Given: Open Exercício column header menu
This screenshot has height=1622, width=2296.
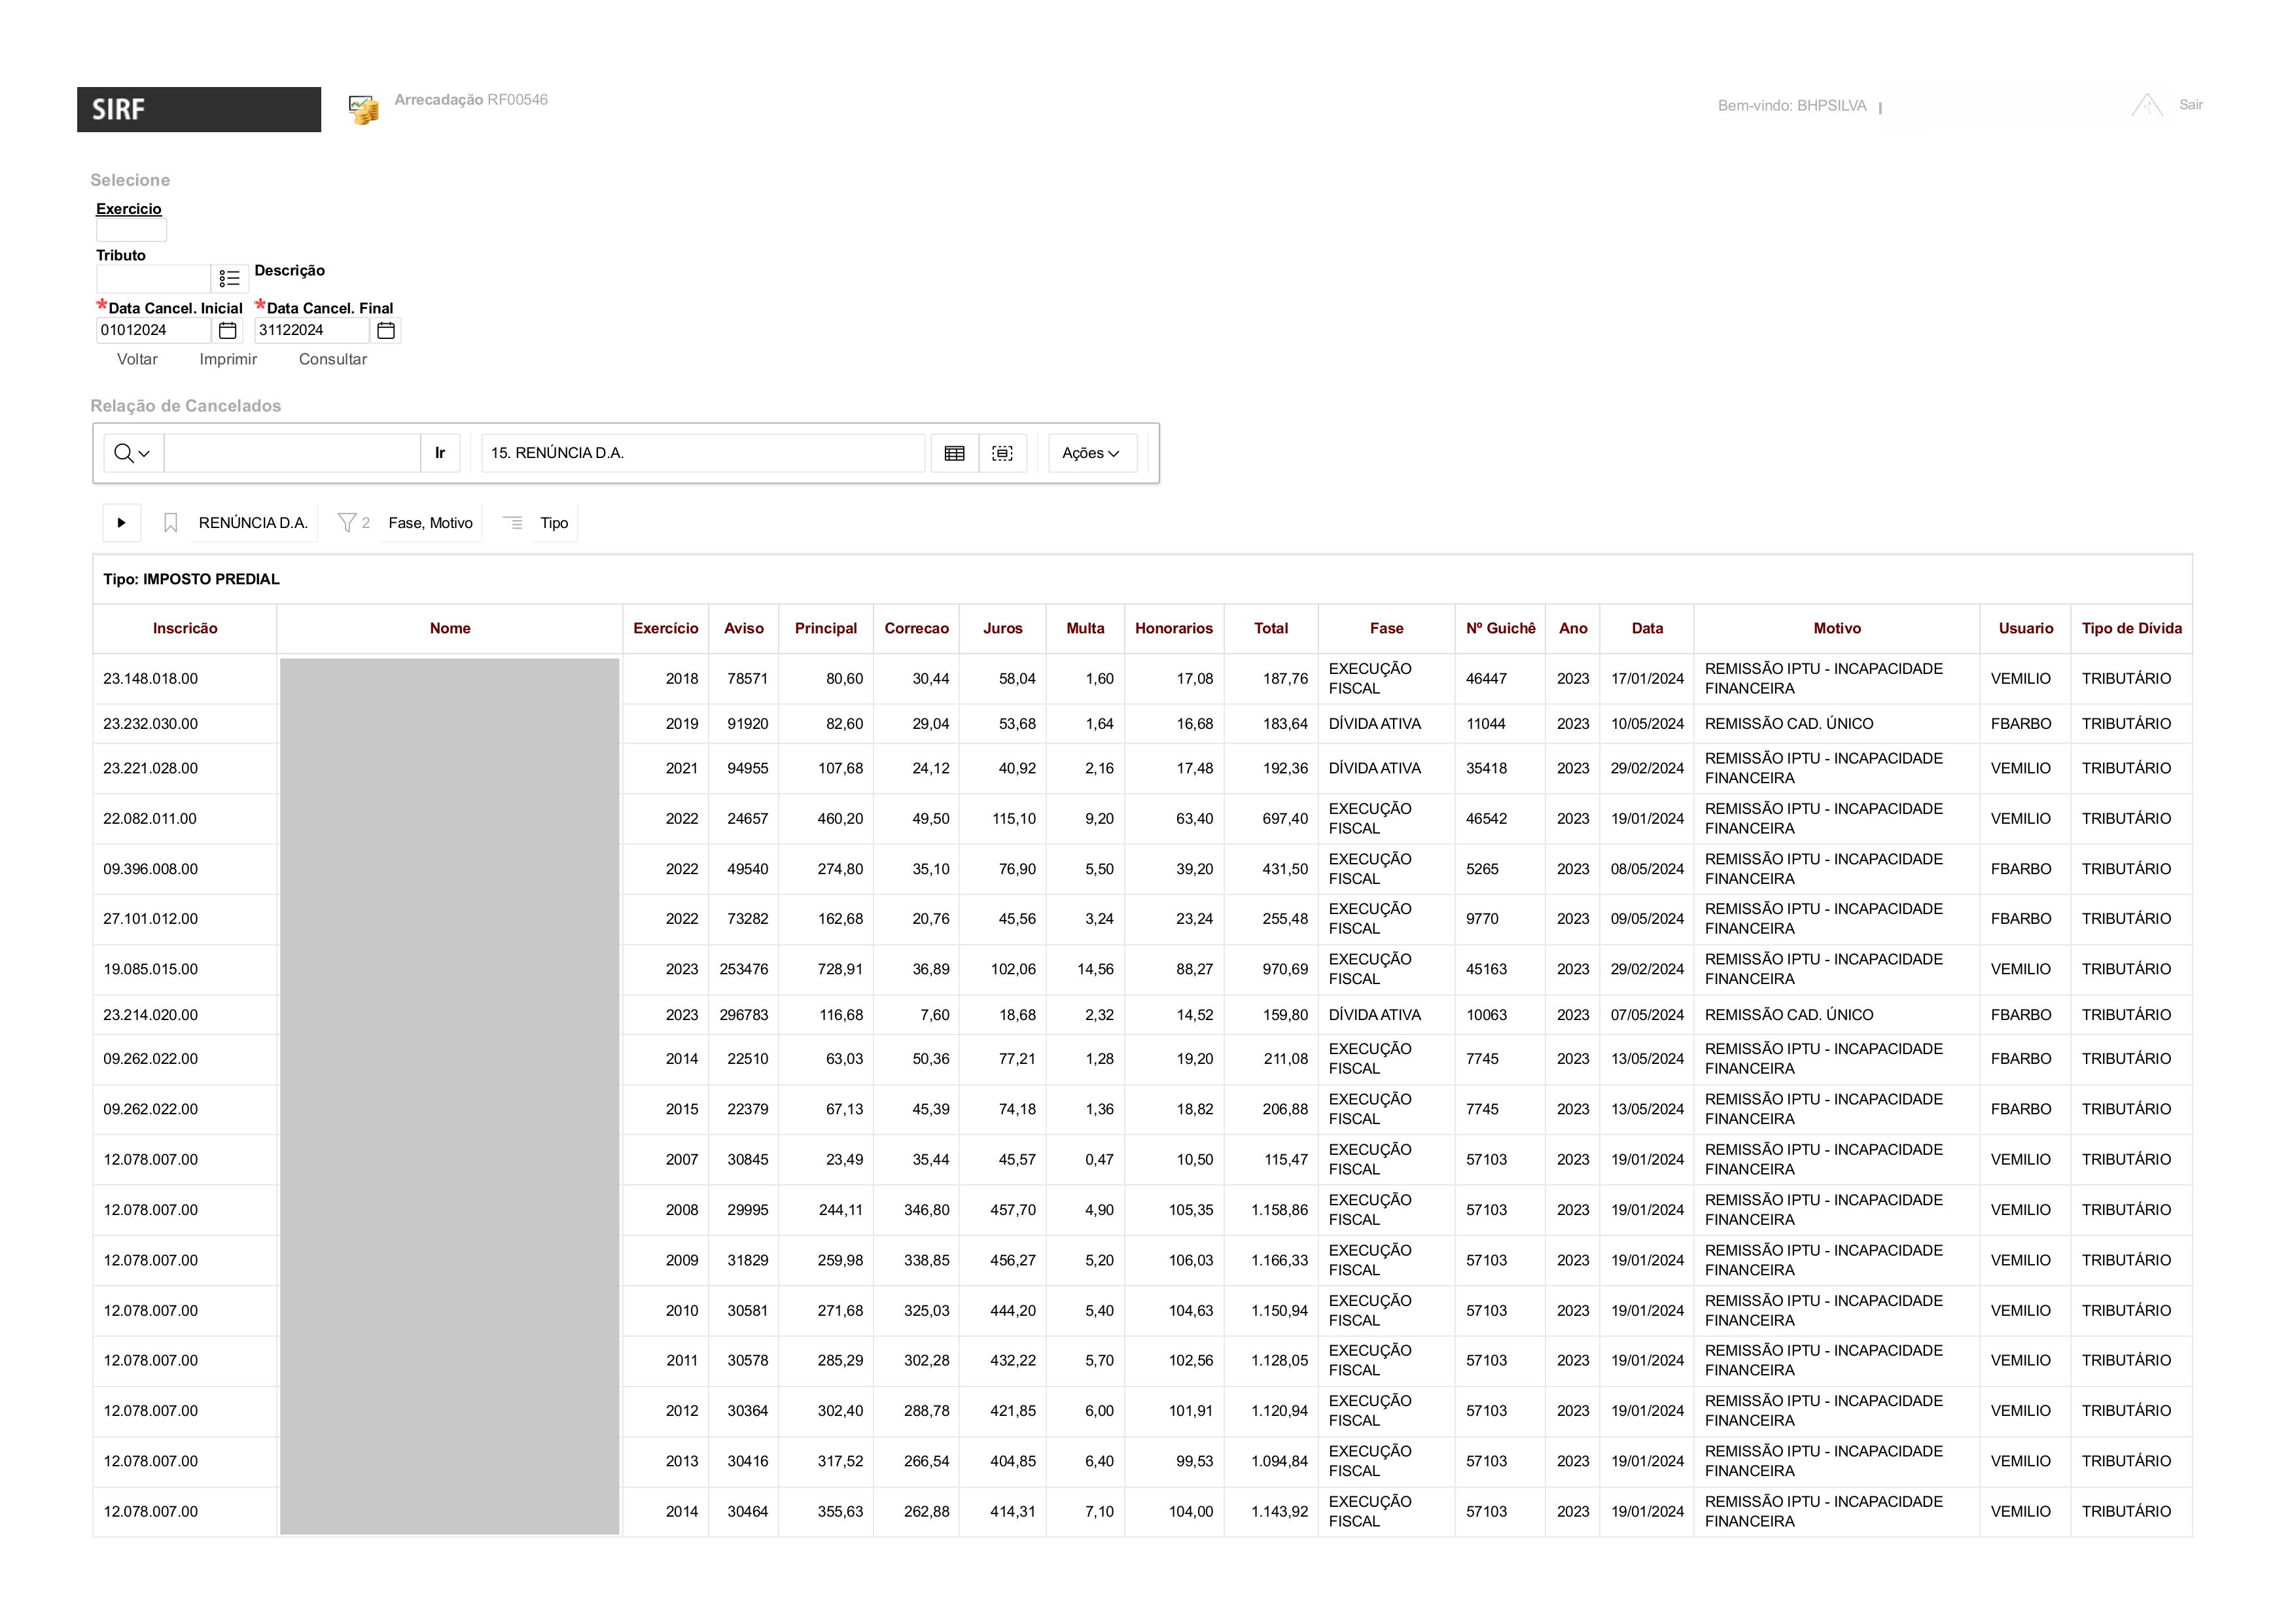Looking at the screenshot, I should click(666, 628).
